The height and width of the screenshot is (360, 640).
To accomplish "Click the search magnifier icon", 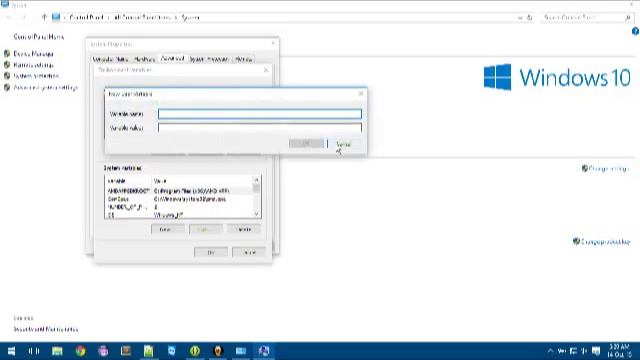I will (x=628, y=18).
